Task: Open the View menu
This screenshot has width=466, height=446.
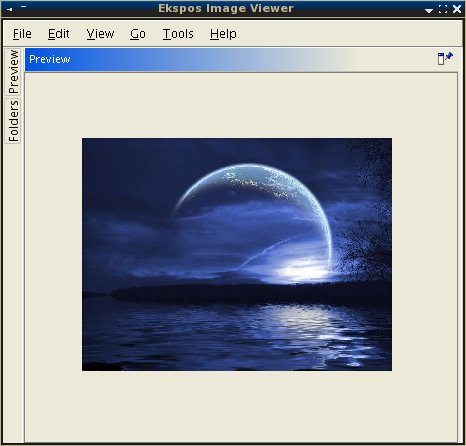Action: (x=100, y=34)
